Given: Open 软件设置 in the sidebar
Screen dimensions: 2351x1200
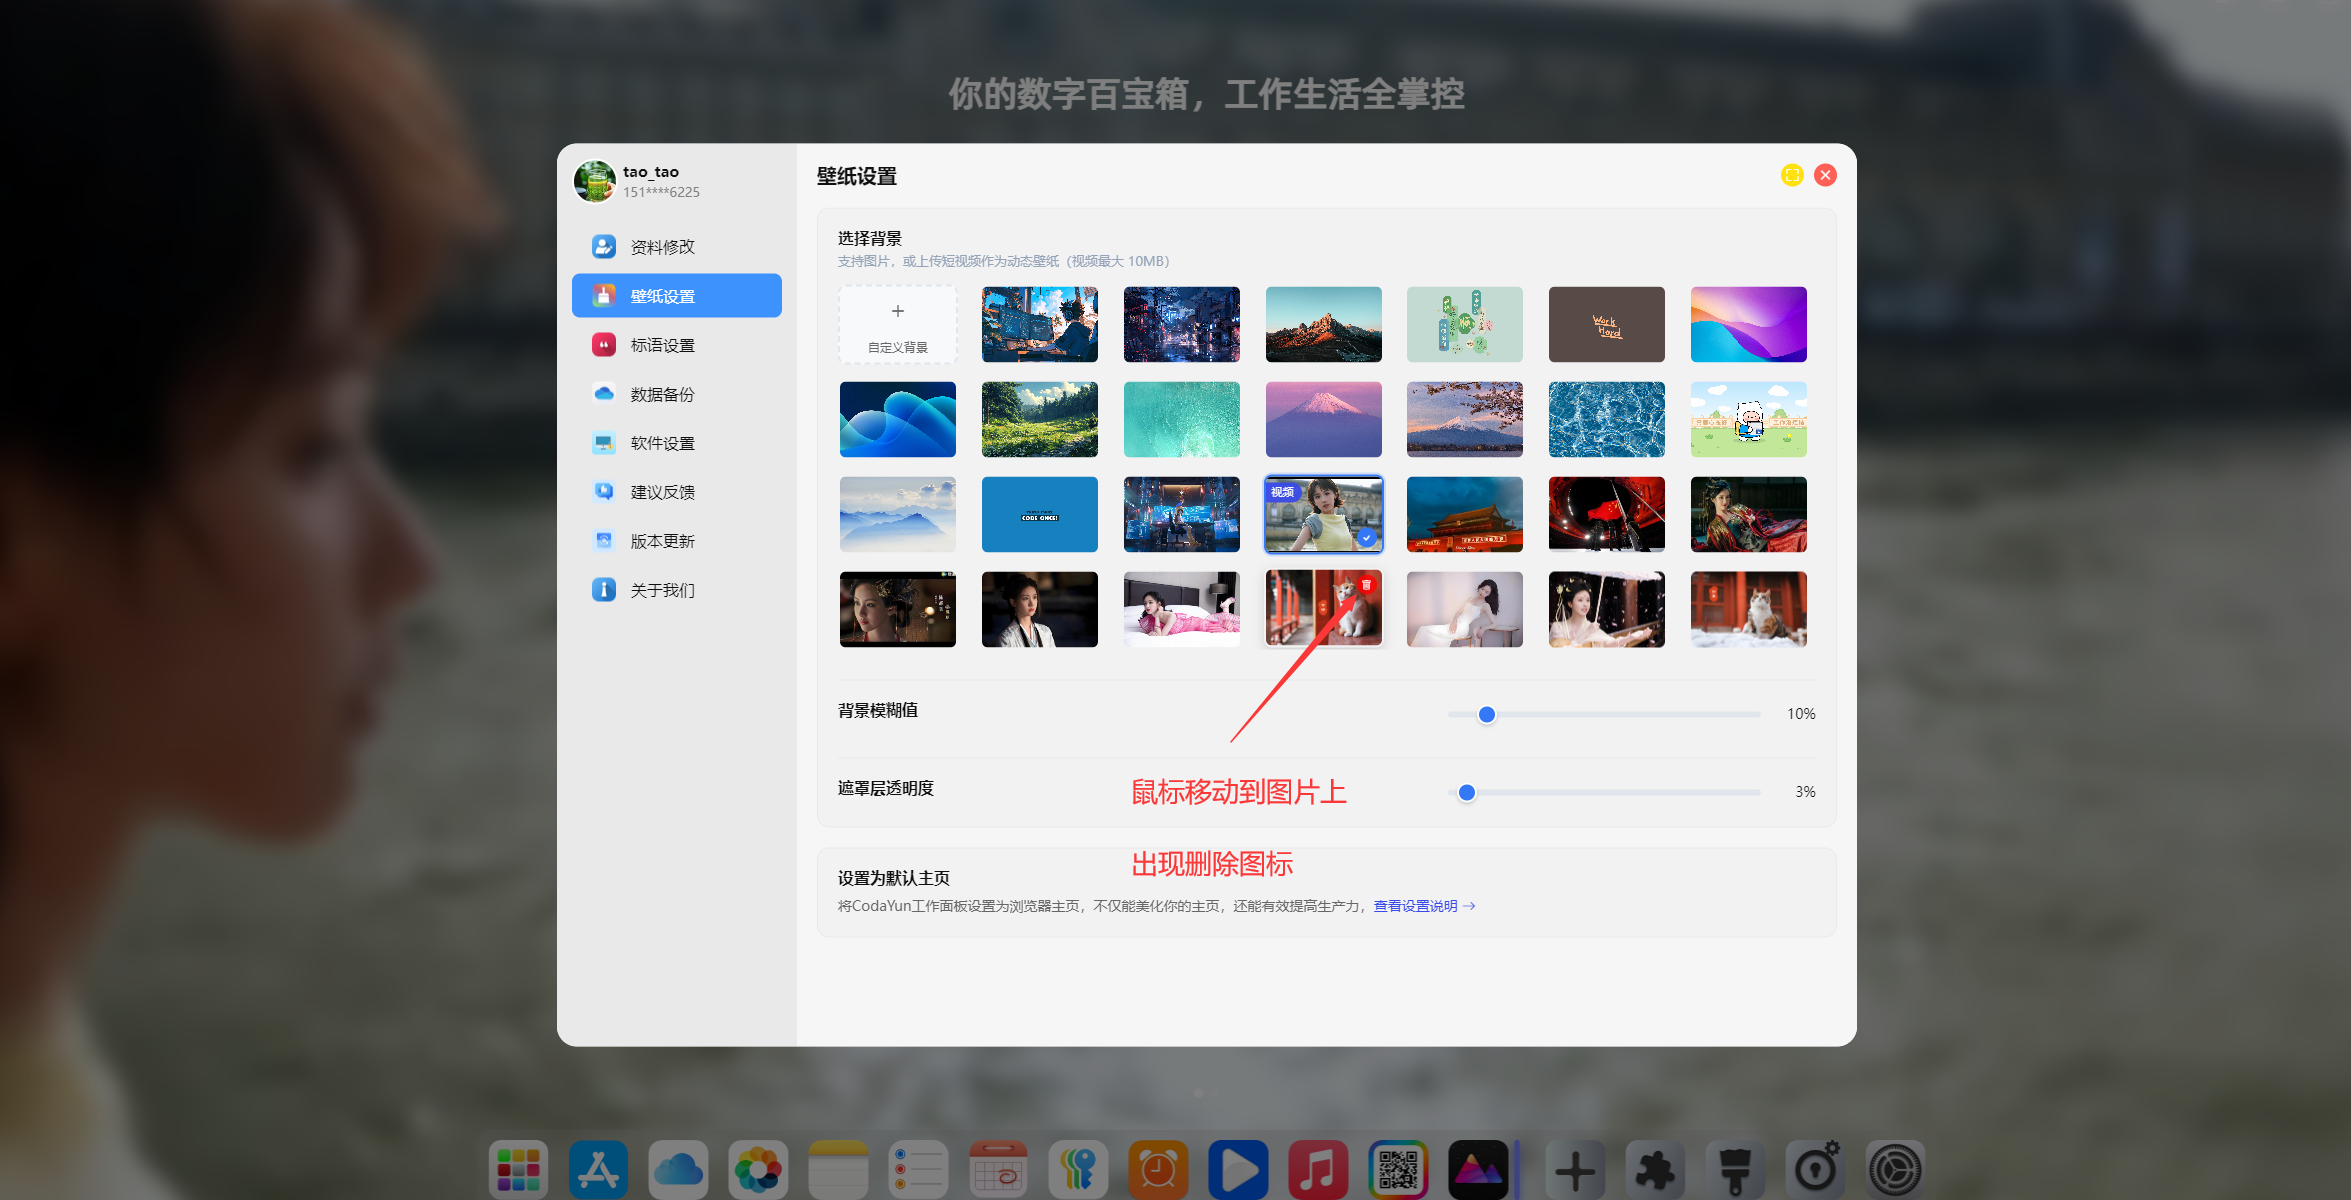Looking at the screenshot, I should coord(677,443).
